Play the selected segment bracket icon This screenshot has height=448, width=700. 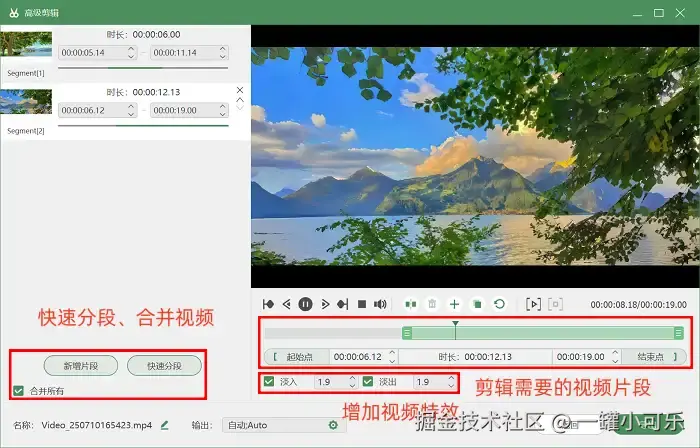(533, 304)
